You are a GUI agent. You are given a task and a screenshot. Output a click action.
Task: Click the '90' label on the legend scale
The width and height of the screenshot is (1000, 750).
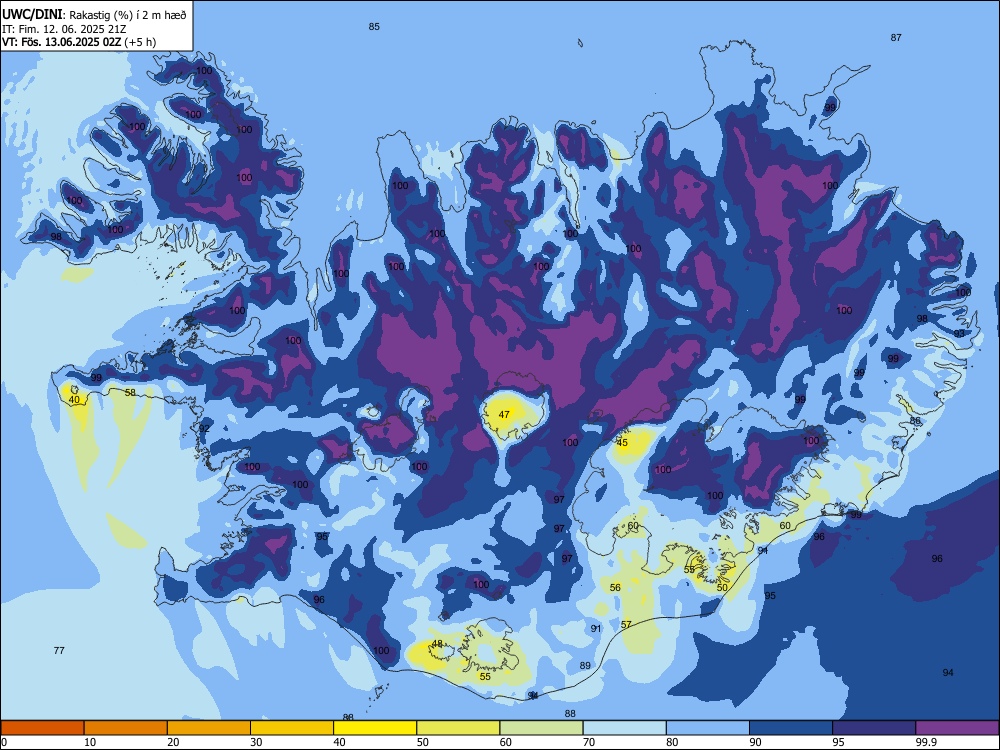pyautogui.click(x=755, y=742)
